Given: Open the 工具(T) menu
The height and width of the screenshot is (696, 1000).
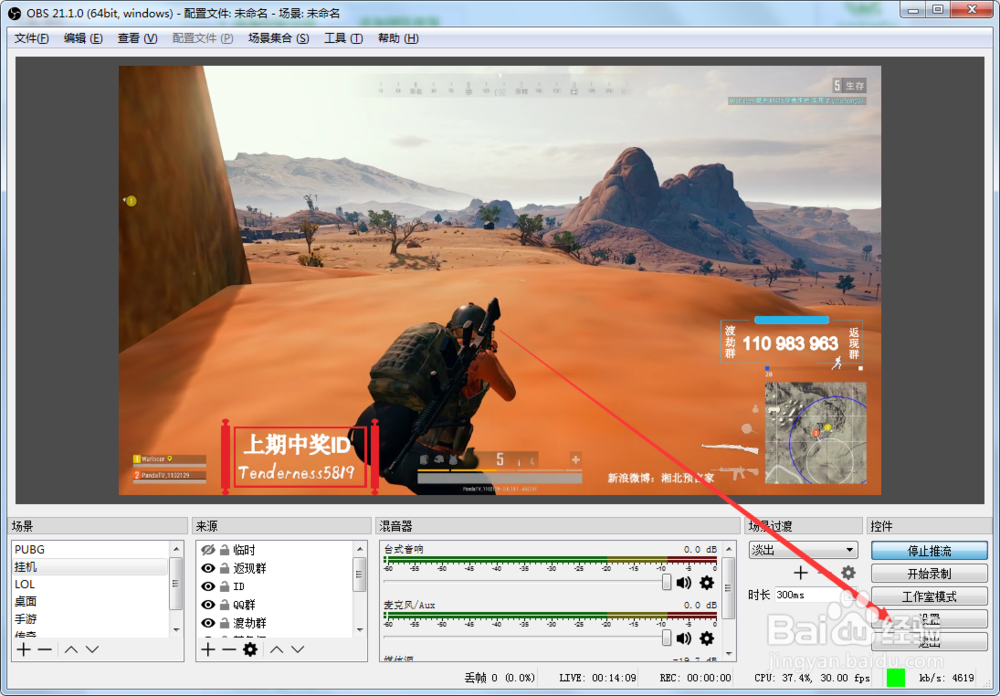Looking at the screenshot, I should [x=343, y=38].
